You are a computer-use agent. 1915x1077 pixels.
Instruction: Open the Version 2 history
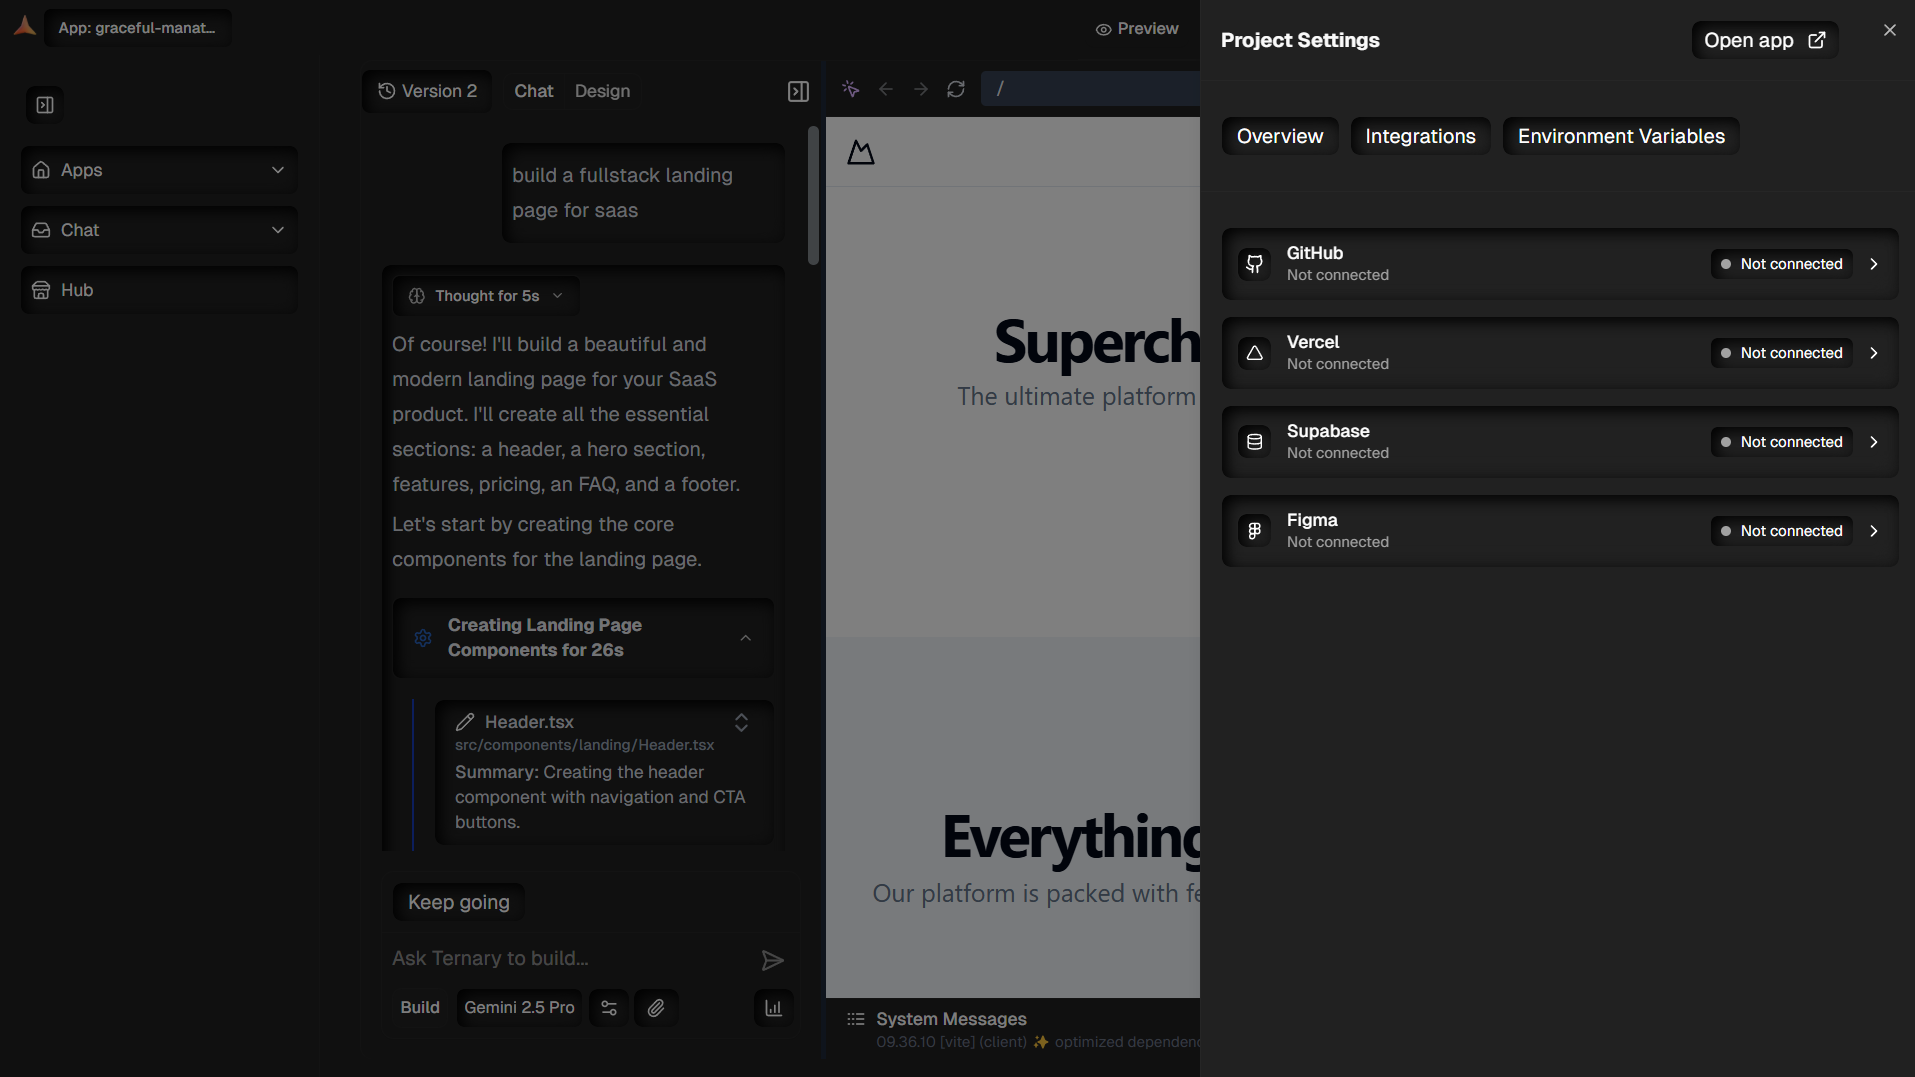[x=427, y=91]
